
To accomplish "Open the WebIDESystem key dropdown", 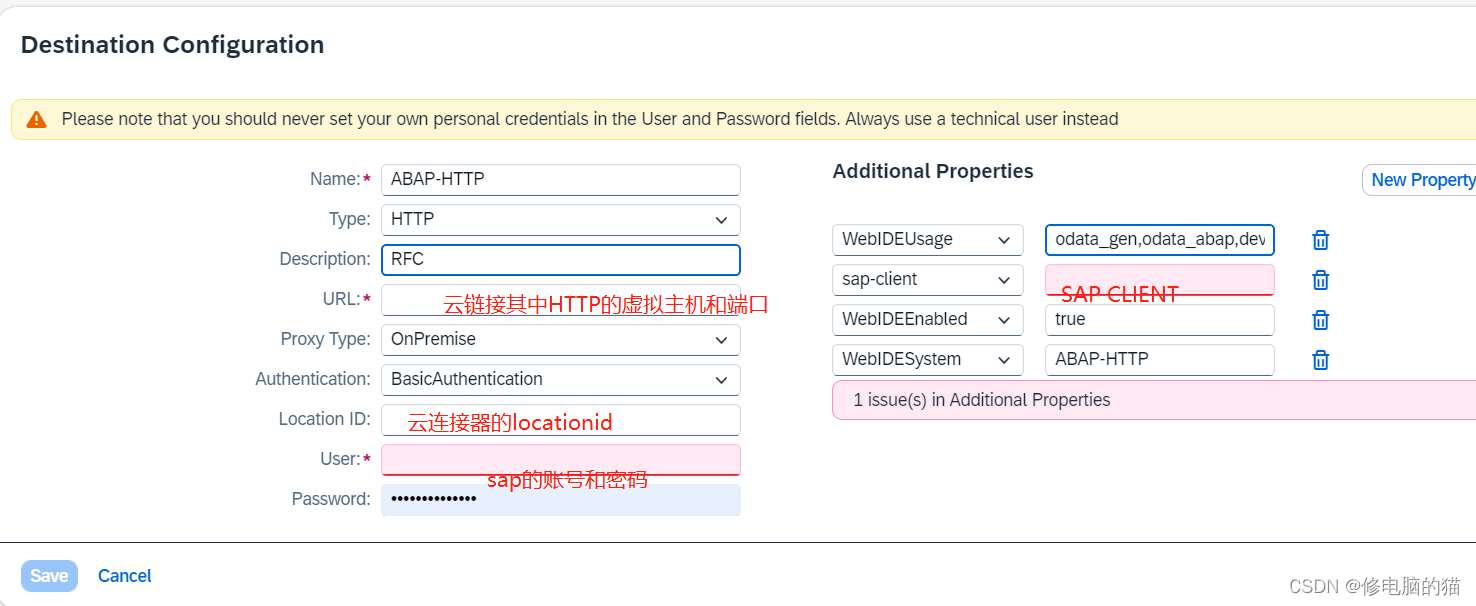I will 1004,360.
